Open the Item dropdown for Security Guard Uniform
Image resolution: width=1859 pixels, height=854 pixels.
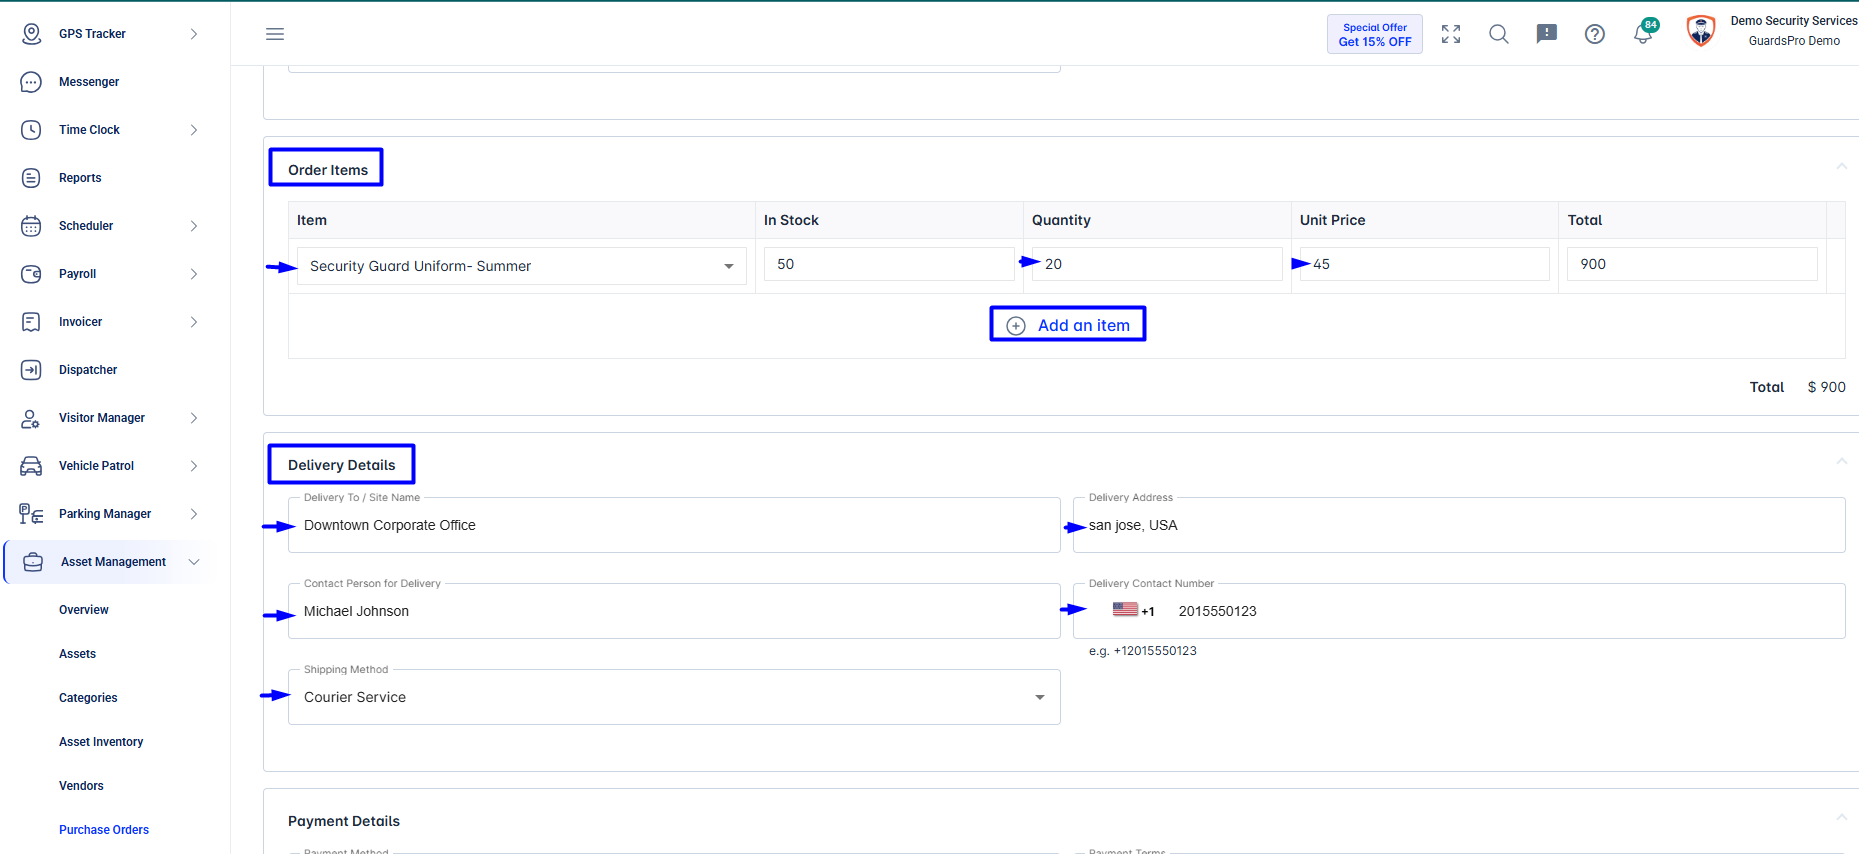(x=522, y=266)
